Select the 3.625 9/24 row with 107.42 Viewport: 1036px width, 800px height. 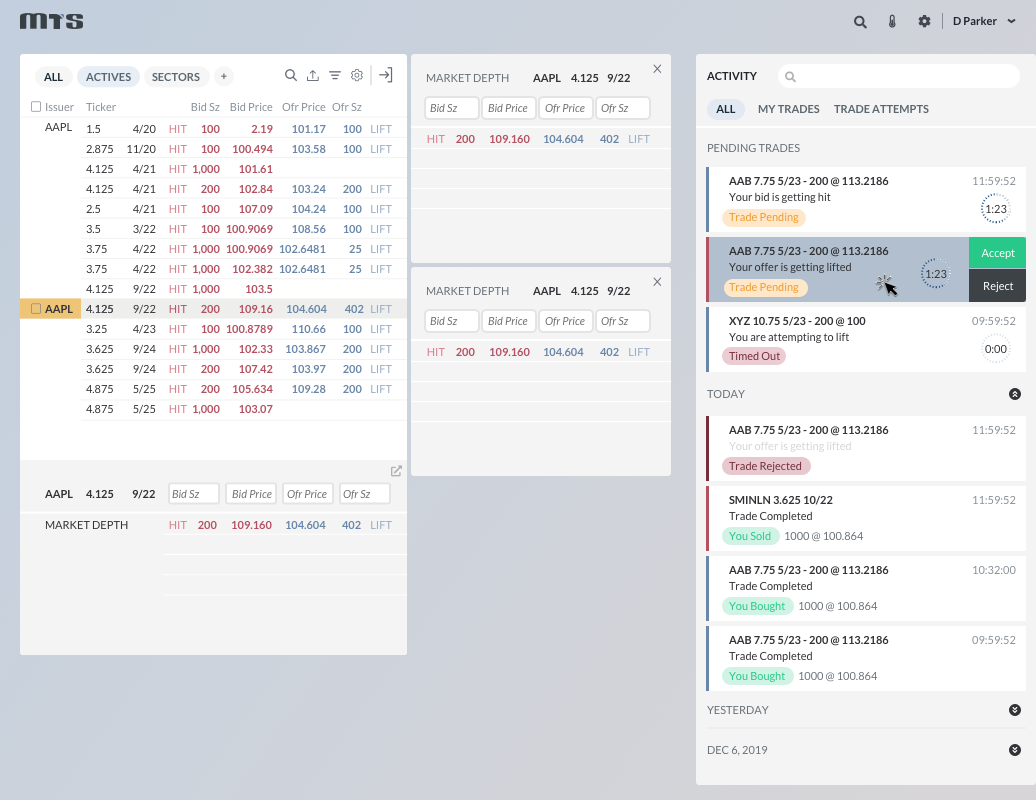coord(243,369)
